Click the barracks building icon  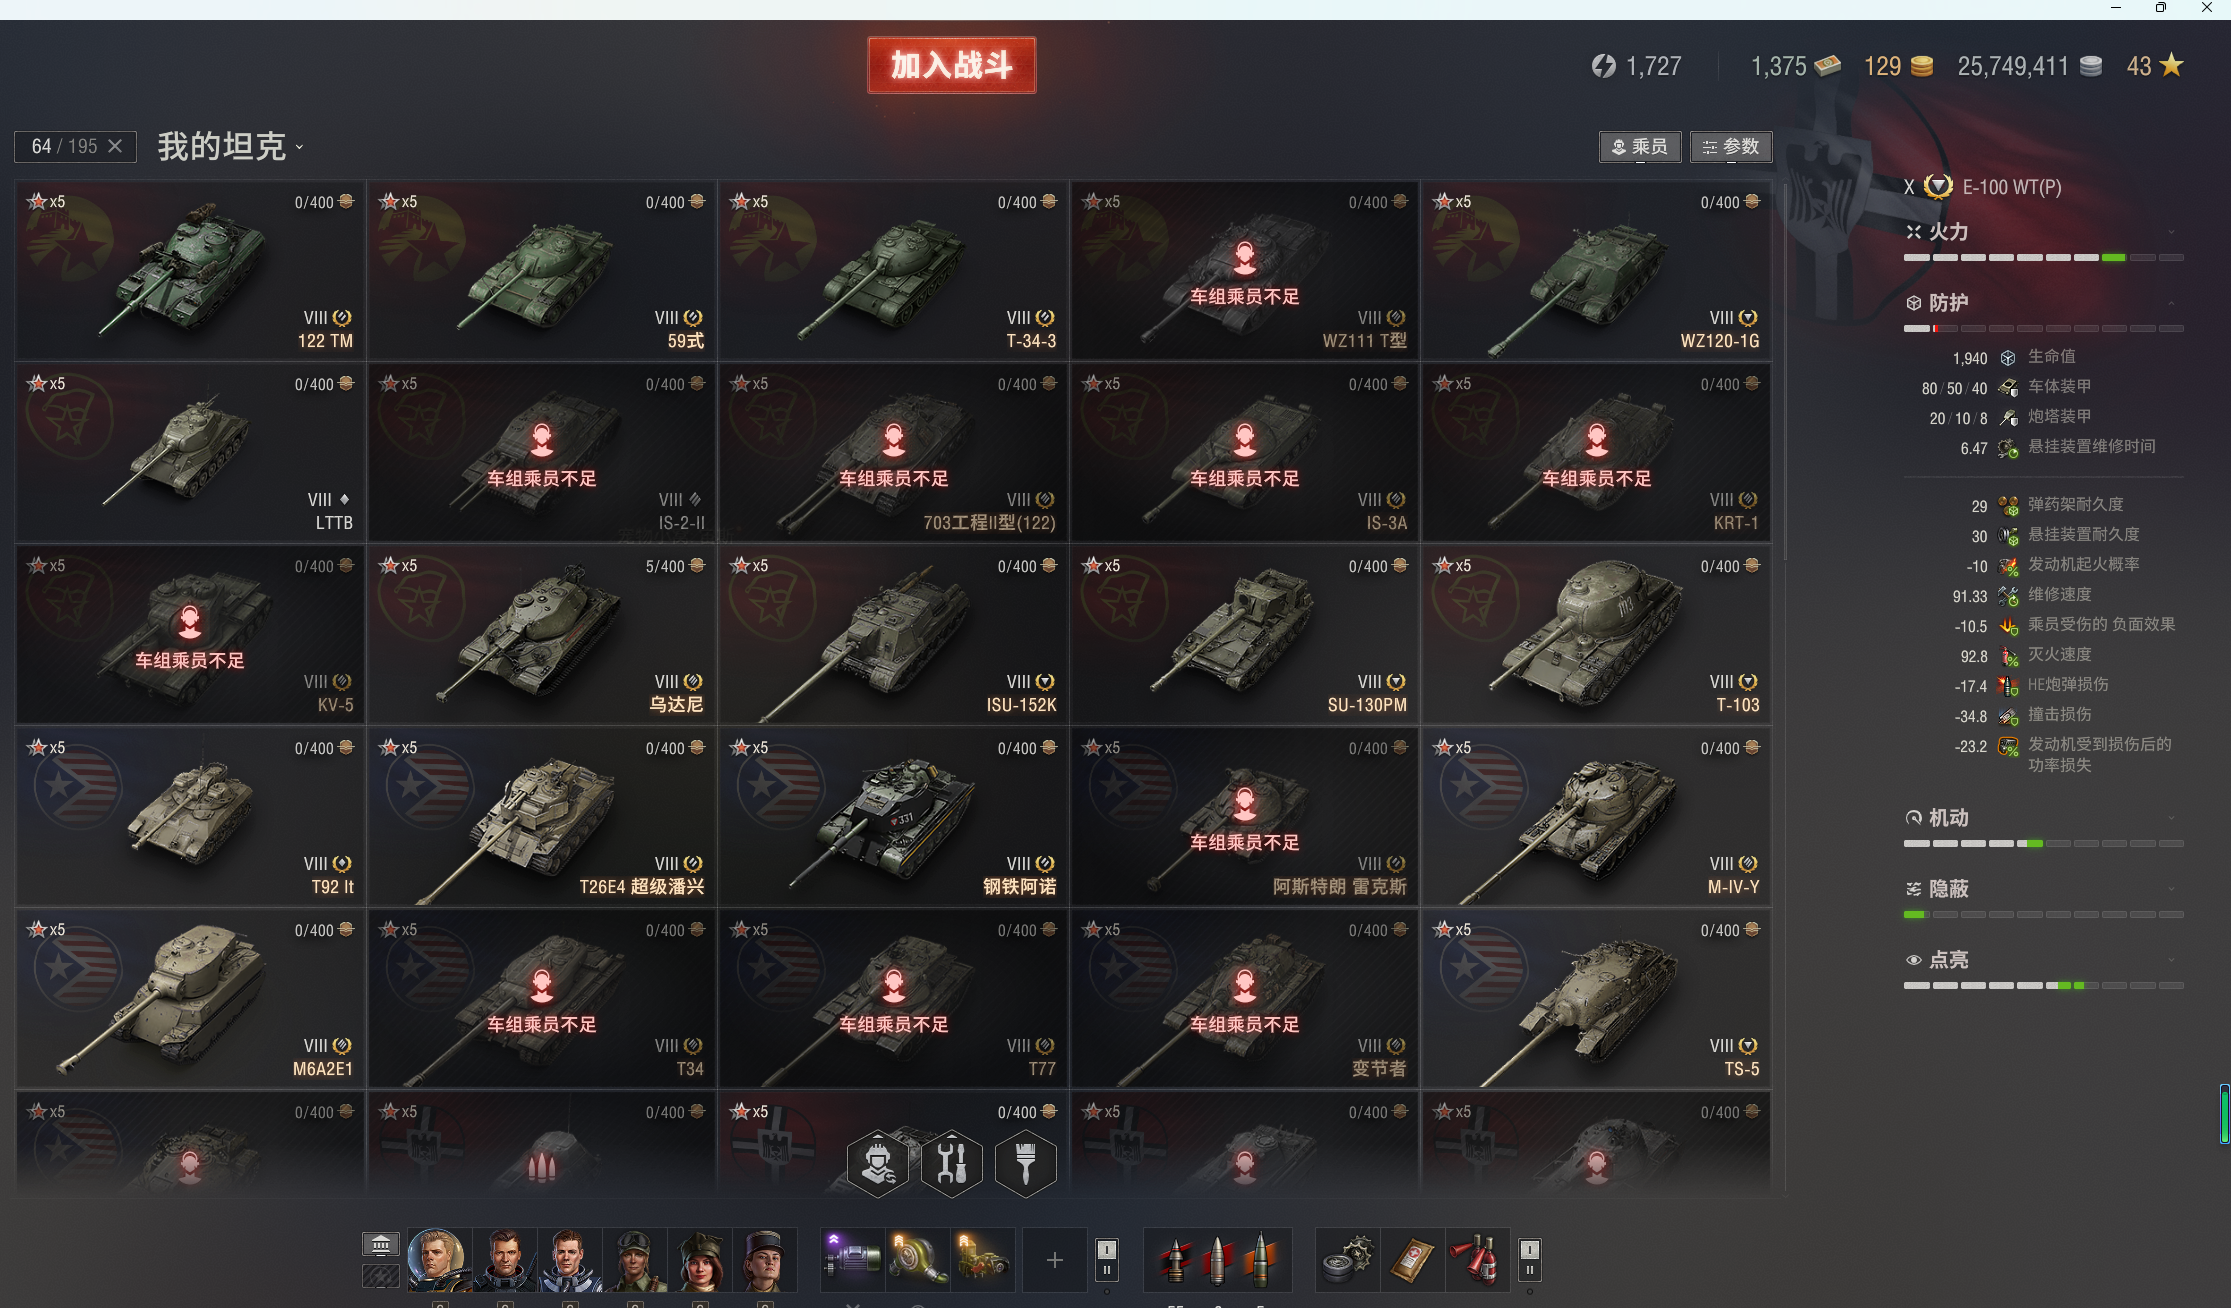click(381, 1244)
